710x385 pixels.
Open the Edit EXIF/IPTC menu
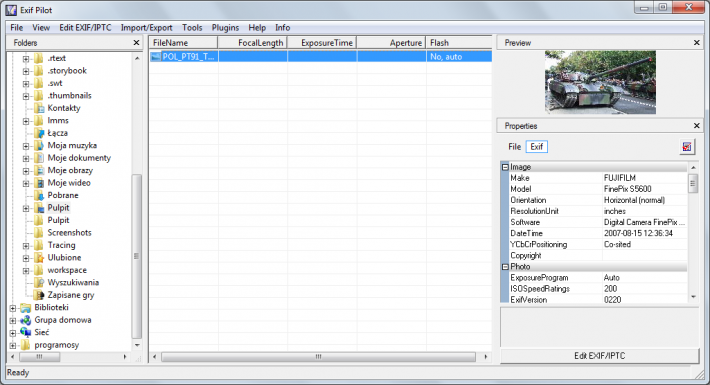85,28
